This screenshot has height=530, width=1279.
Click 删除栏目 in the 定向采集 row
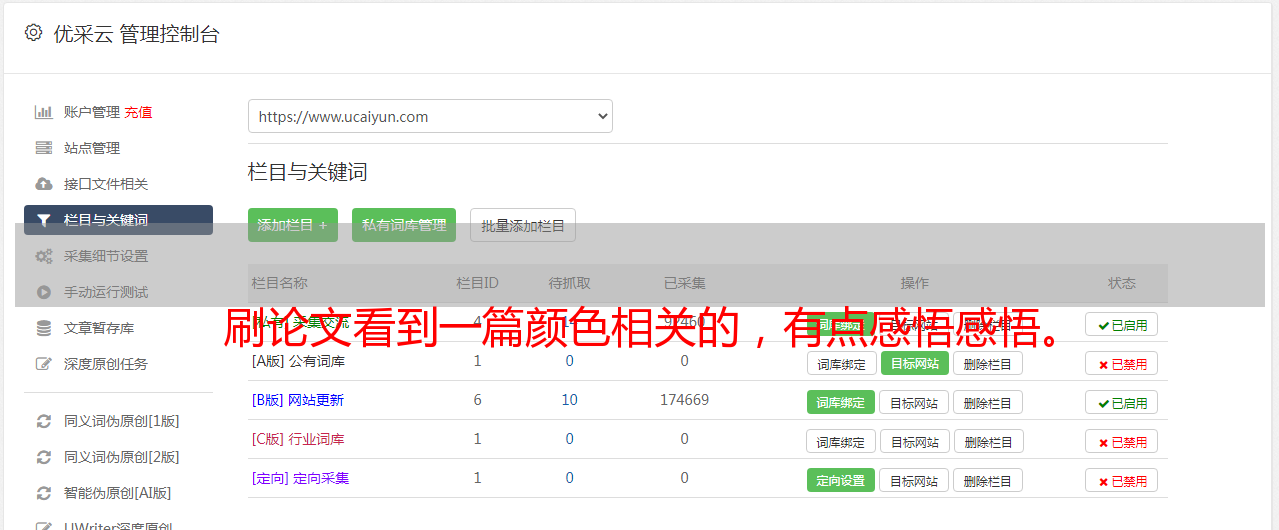[x=988, y=480]
